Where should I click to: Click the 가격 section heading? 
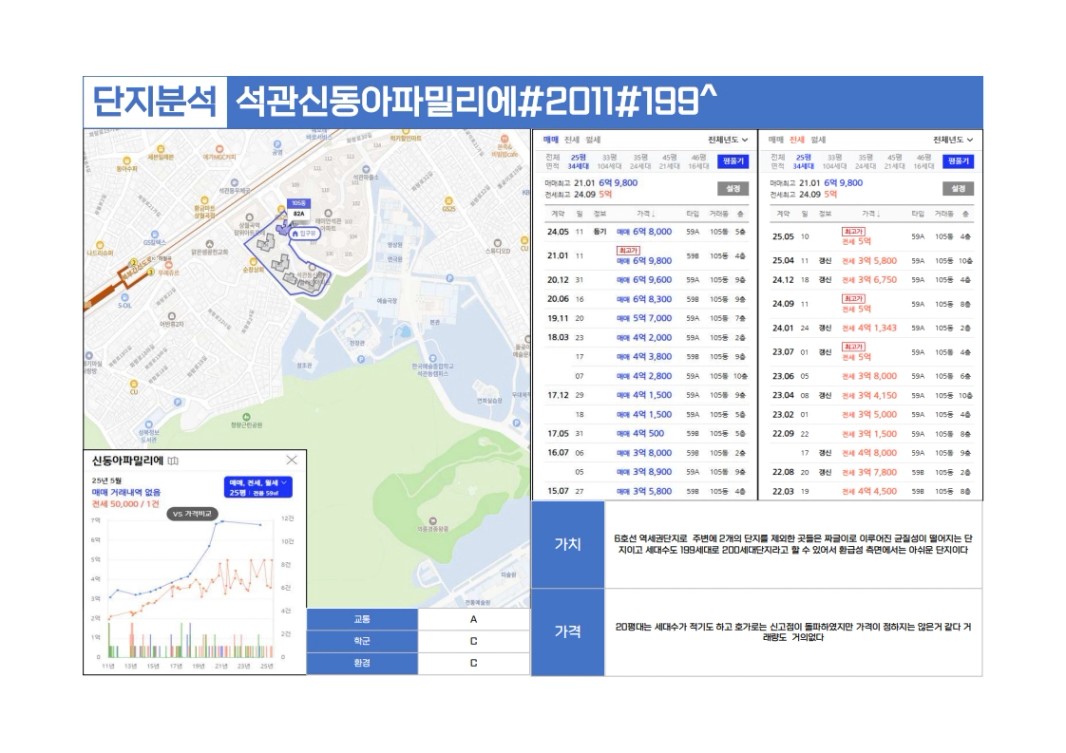pyautogui.click(x=568, y=632)
